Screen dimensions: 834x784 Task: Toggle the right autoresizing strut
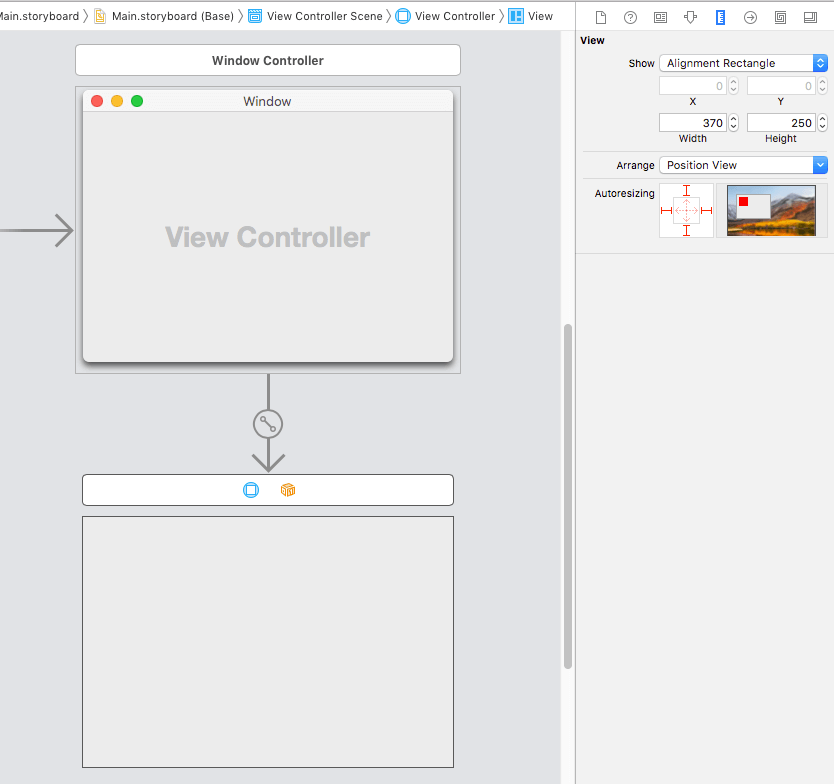coord(706,211)
